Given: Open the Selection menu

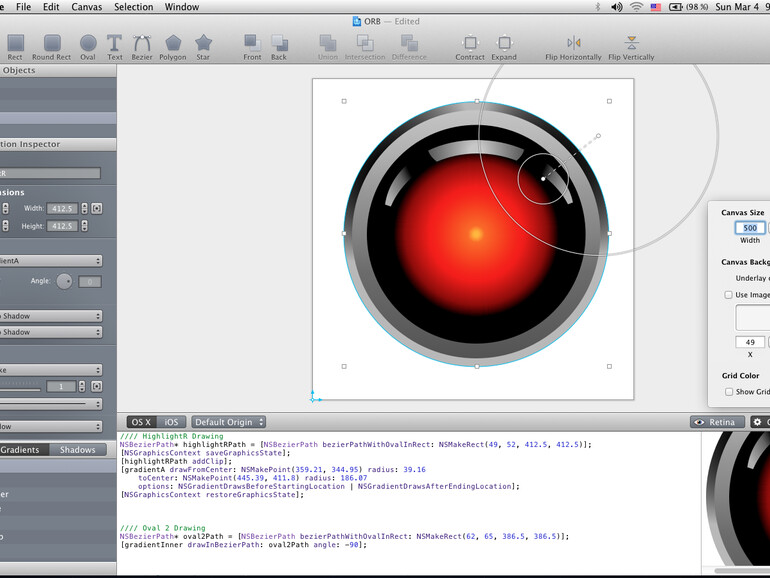Looking at the screenshot, I should point(134,7).
